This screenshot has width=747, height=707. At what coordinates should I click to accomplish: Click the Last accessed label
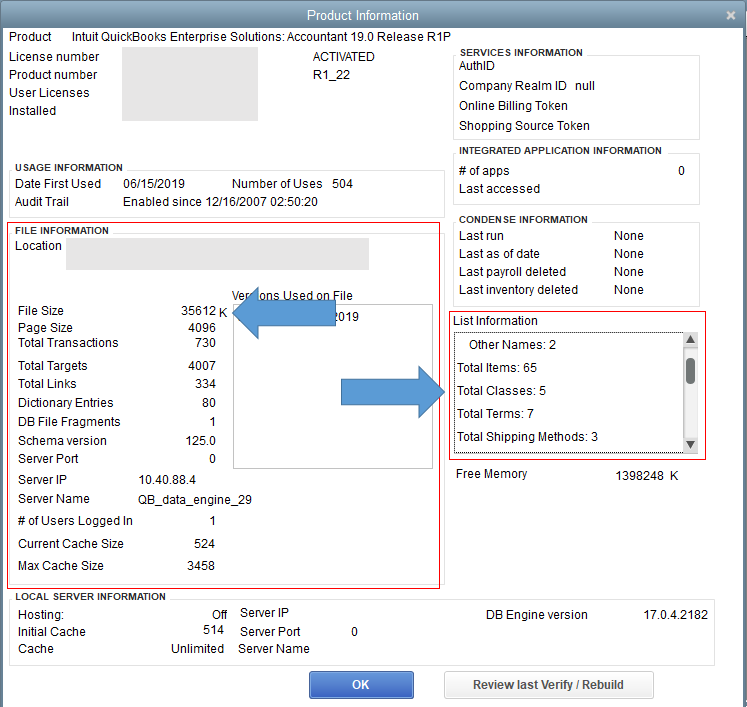tap(499, 189)
